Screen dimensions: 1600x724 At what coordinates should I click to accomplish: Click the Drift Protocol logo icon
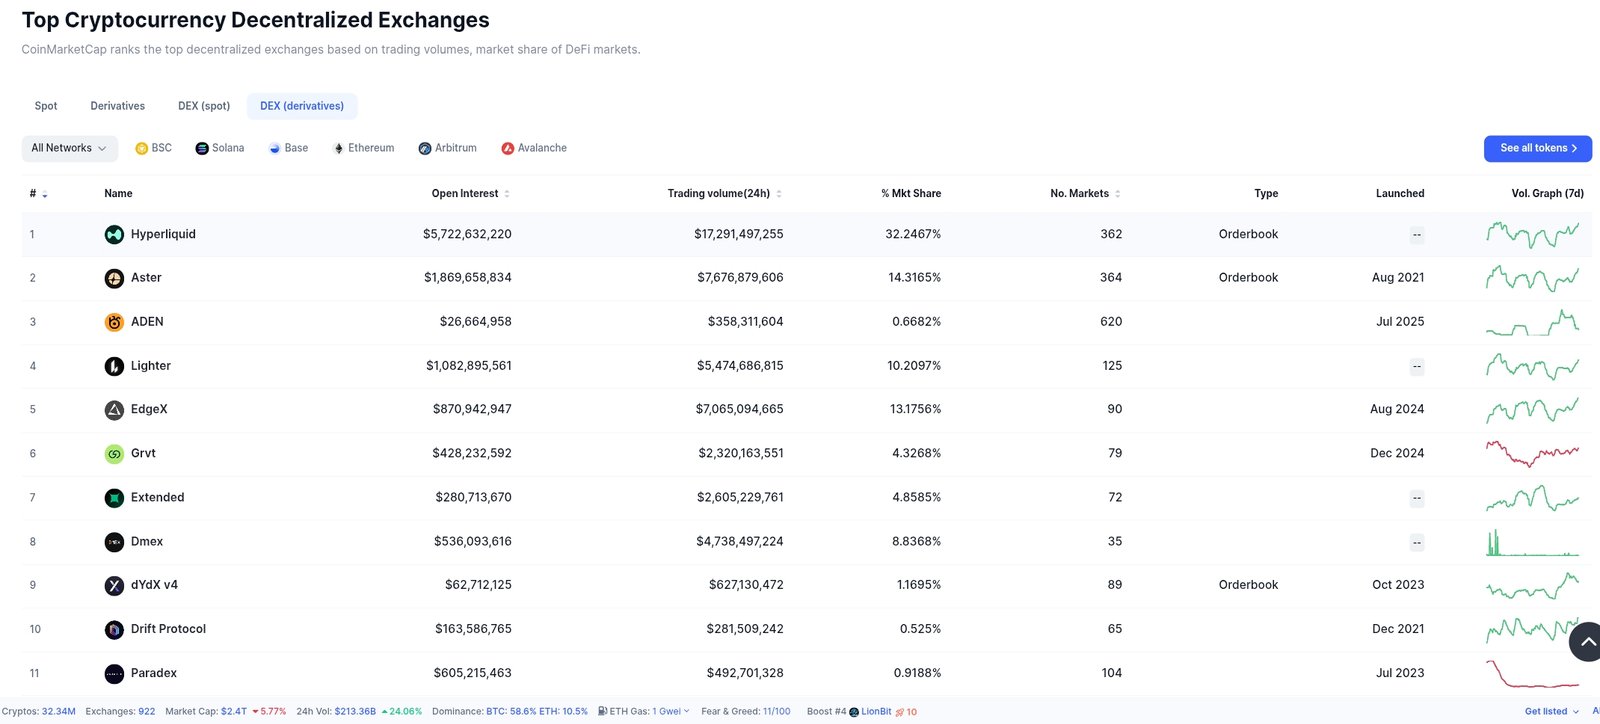point(114,629)
